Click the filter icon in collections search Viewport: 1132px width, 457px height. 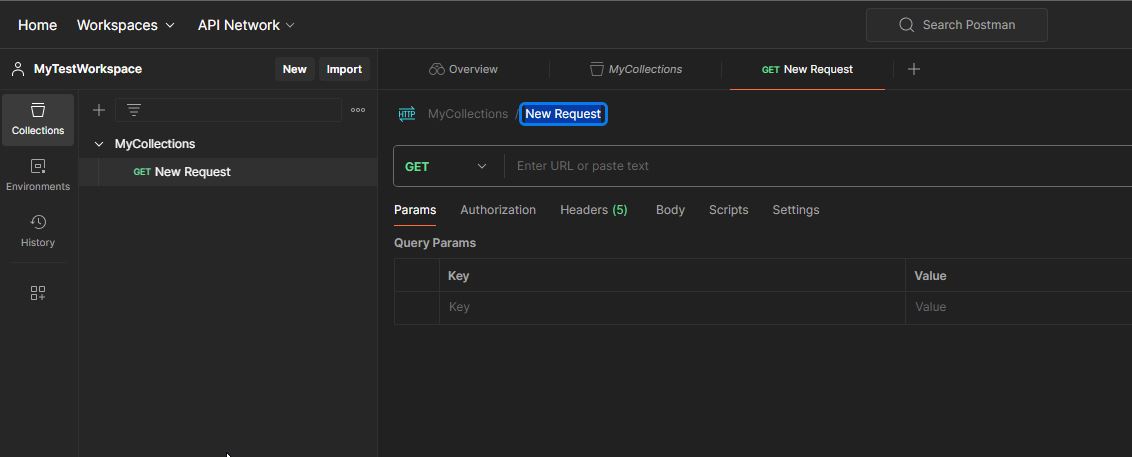pos(134,110)
